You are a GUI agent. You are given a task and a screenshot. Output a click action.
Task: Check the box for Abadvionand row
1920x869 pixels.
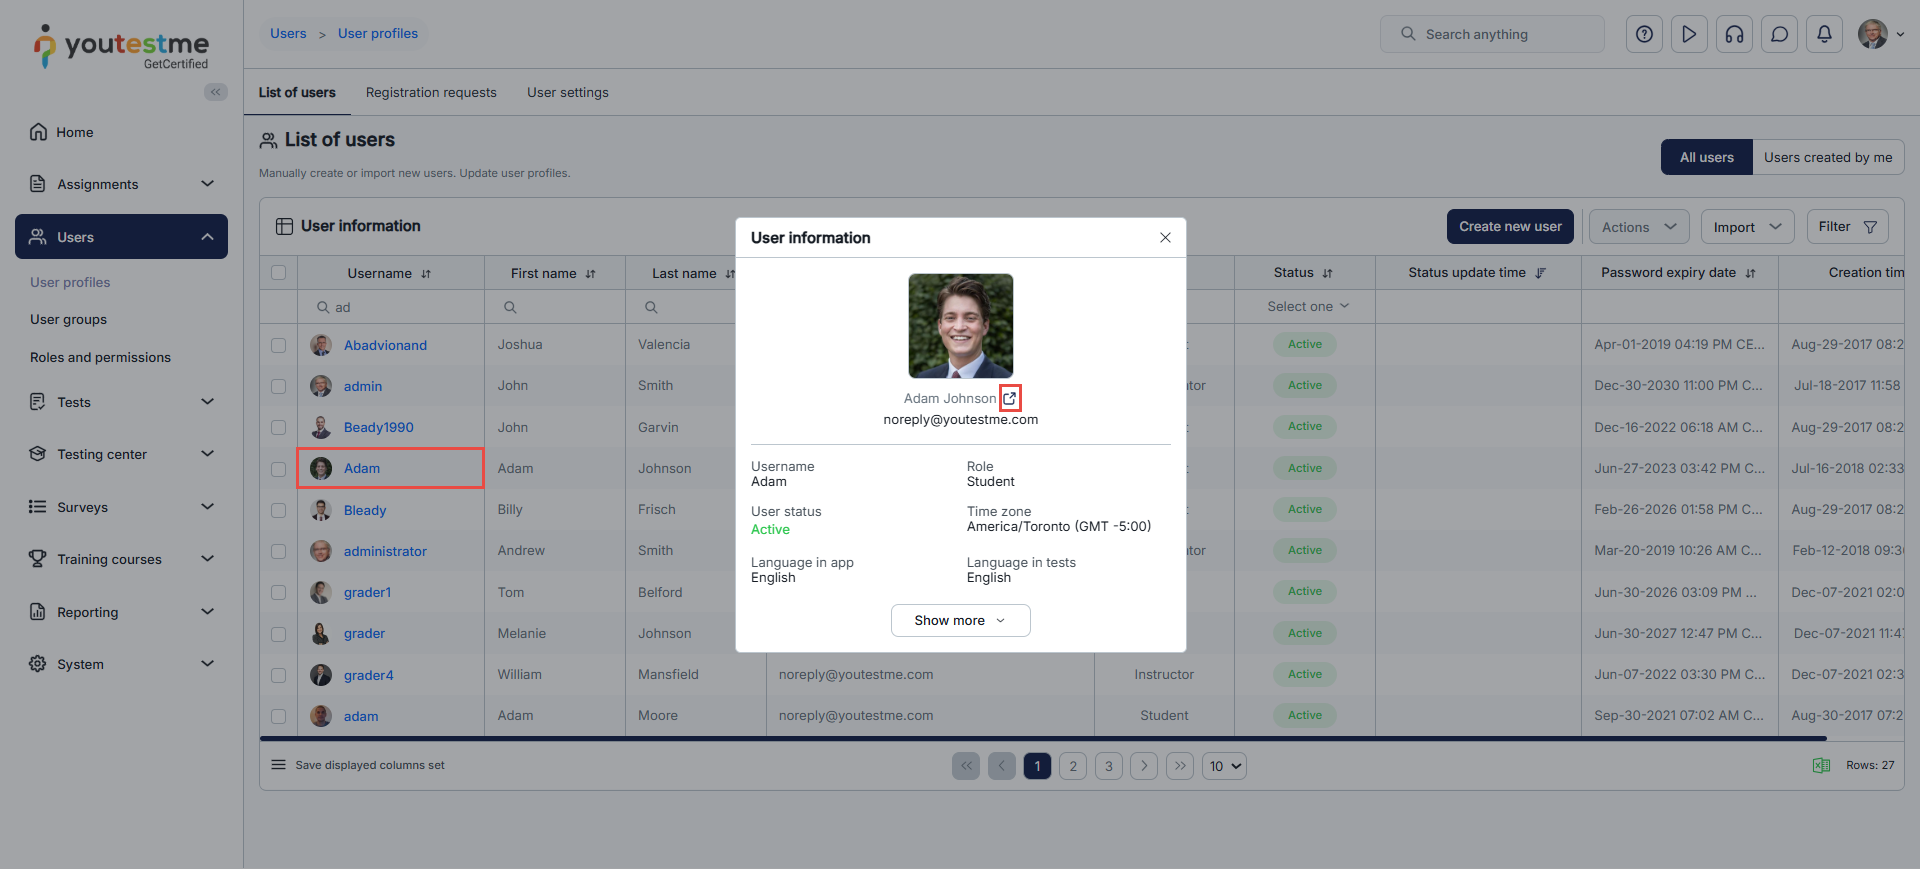(279, 345)
